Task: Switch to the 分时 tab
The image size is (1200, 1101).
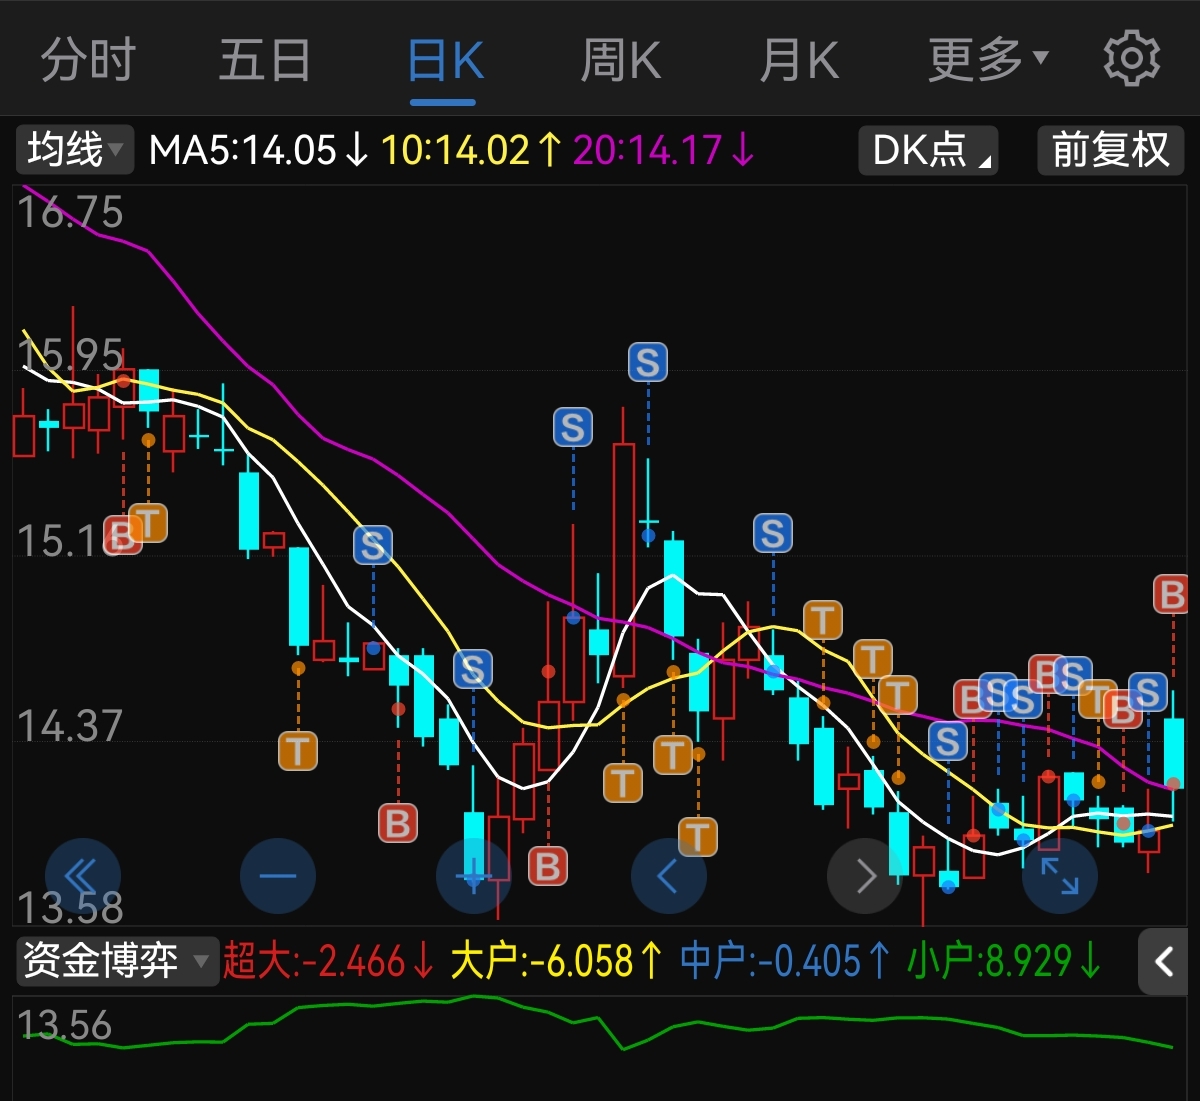Action: click(x=88, y=60)
